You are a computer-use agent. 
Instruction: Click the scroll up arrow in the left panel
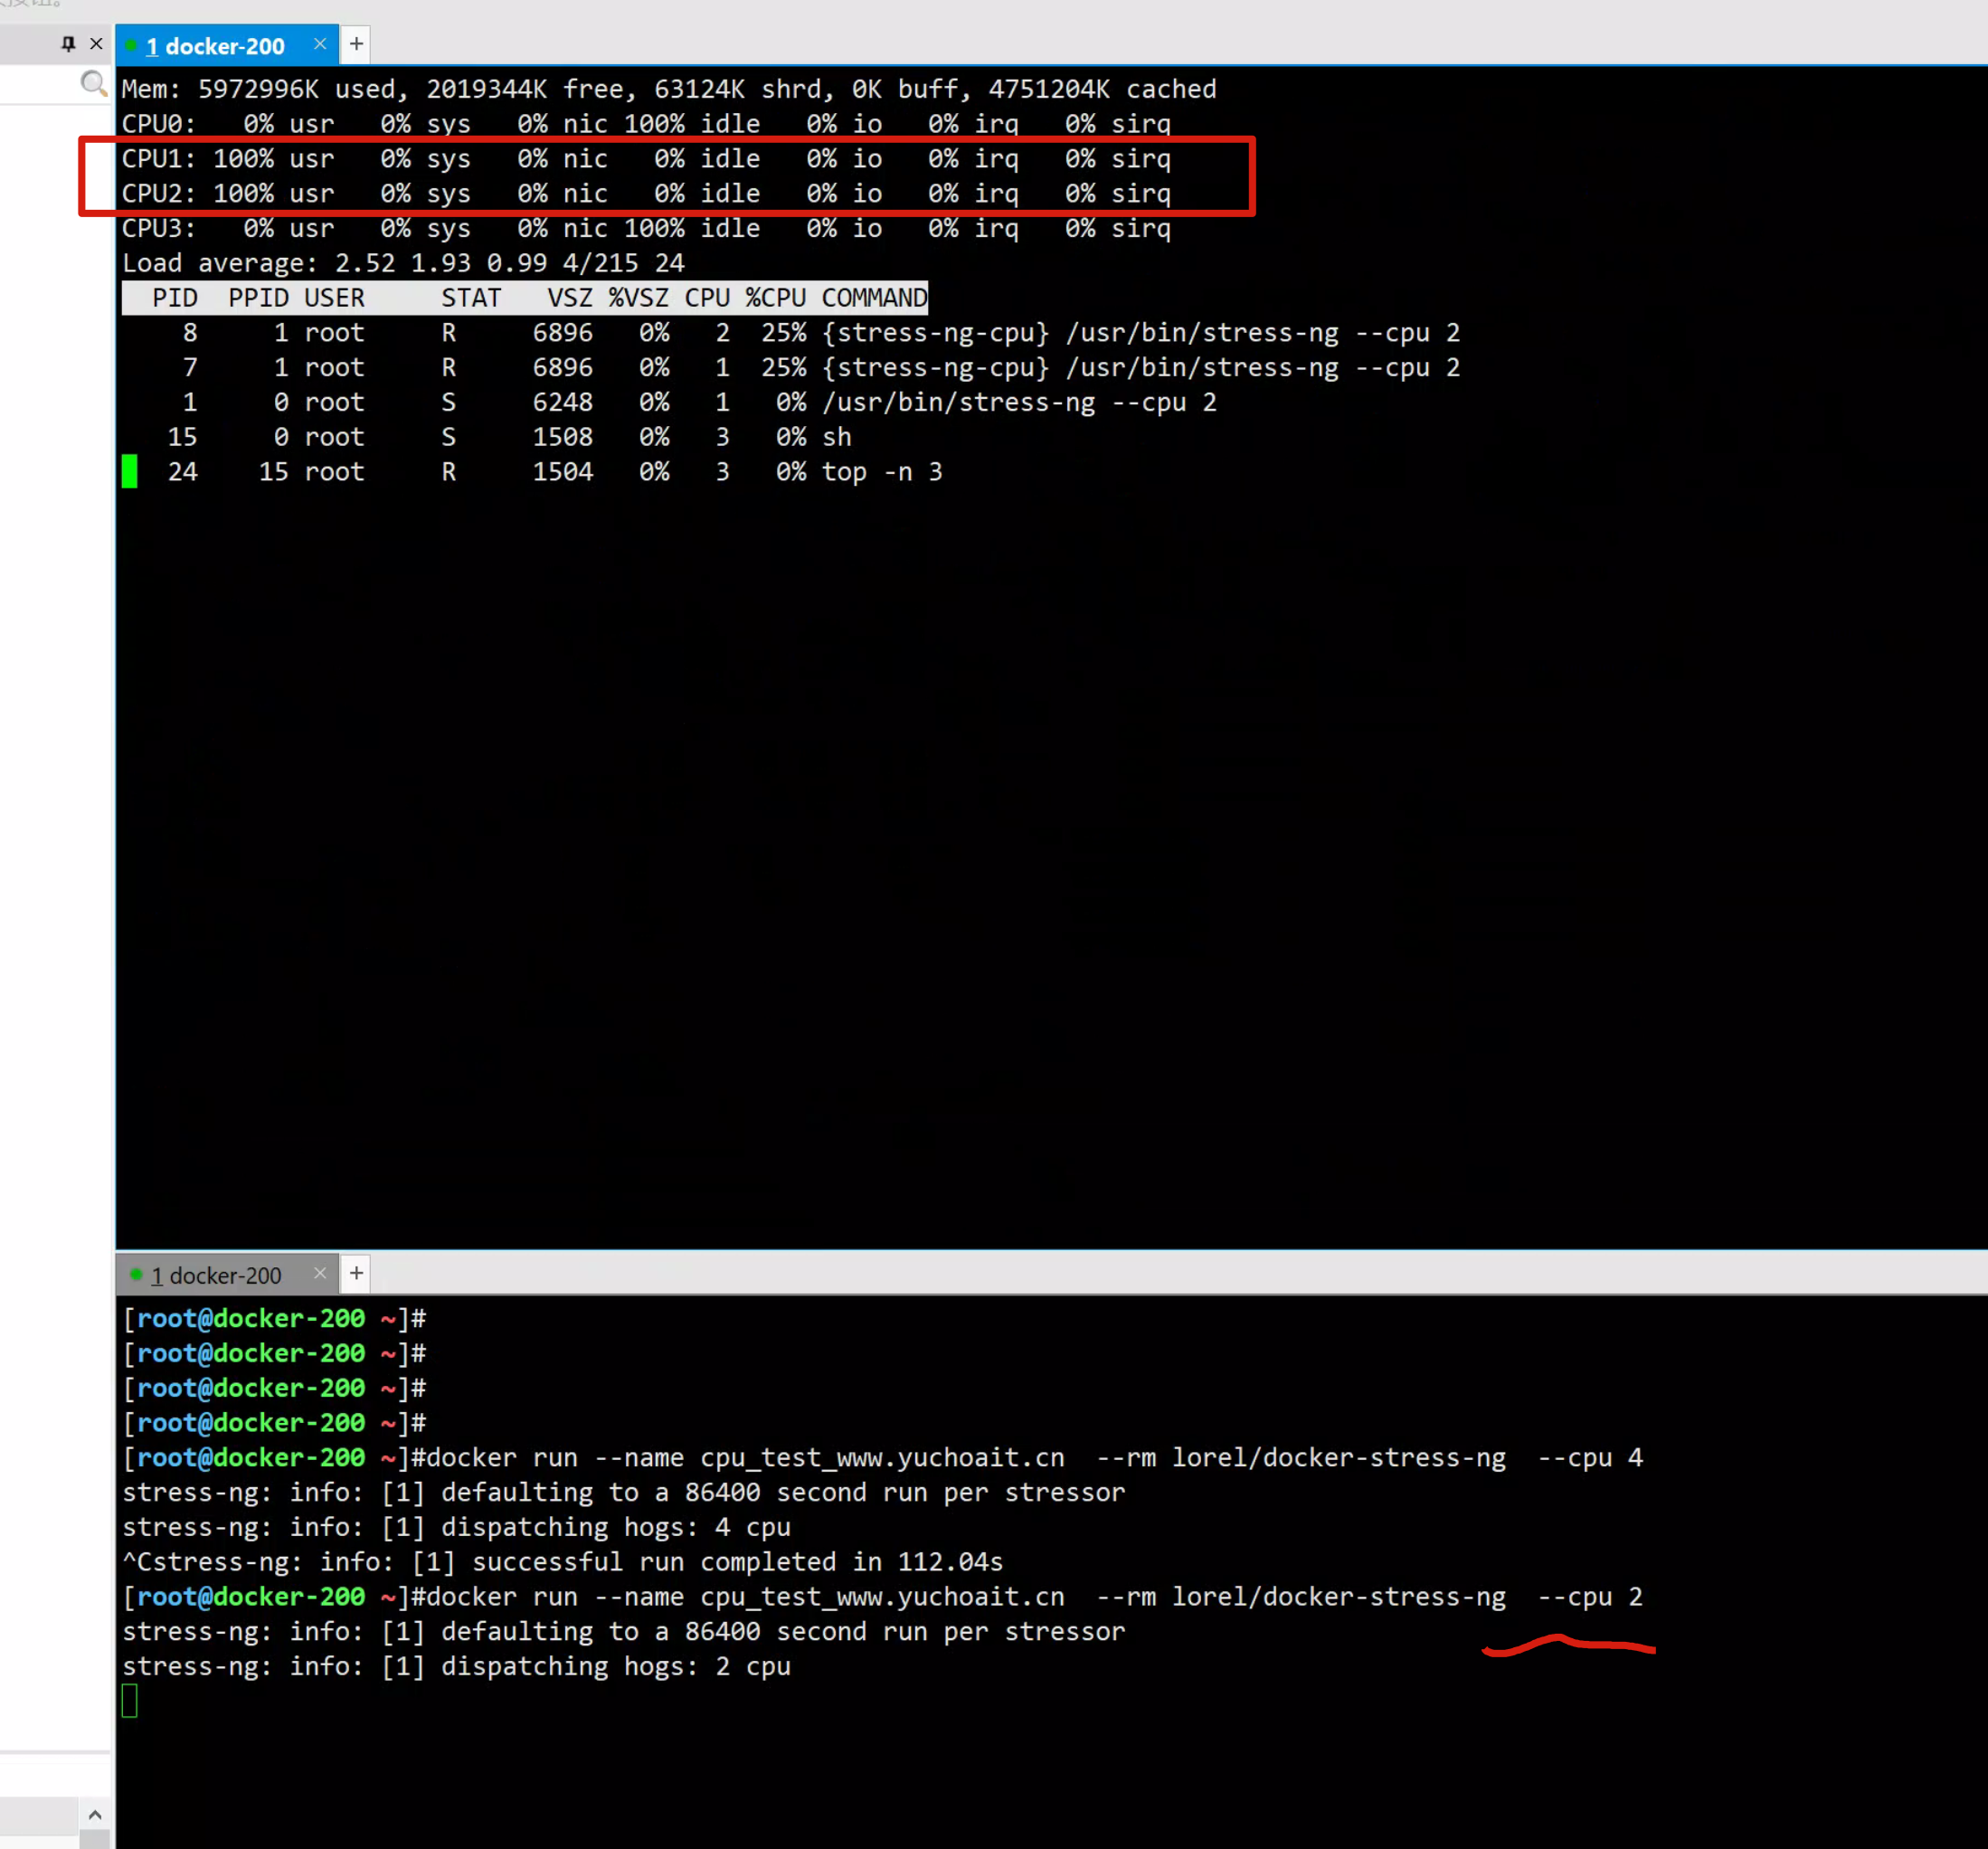click(95, 1814)
